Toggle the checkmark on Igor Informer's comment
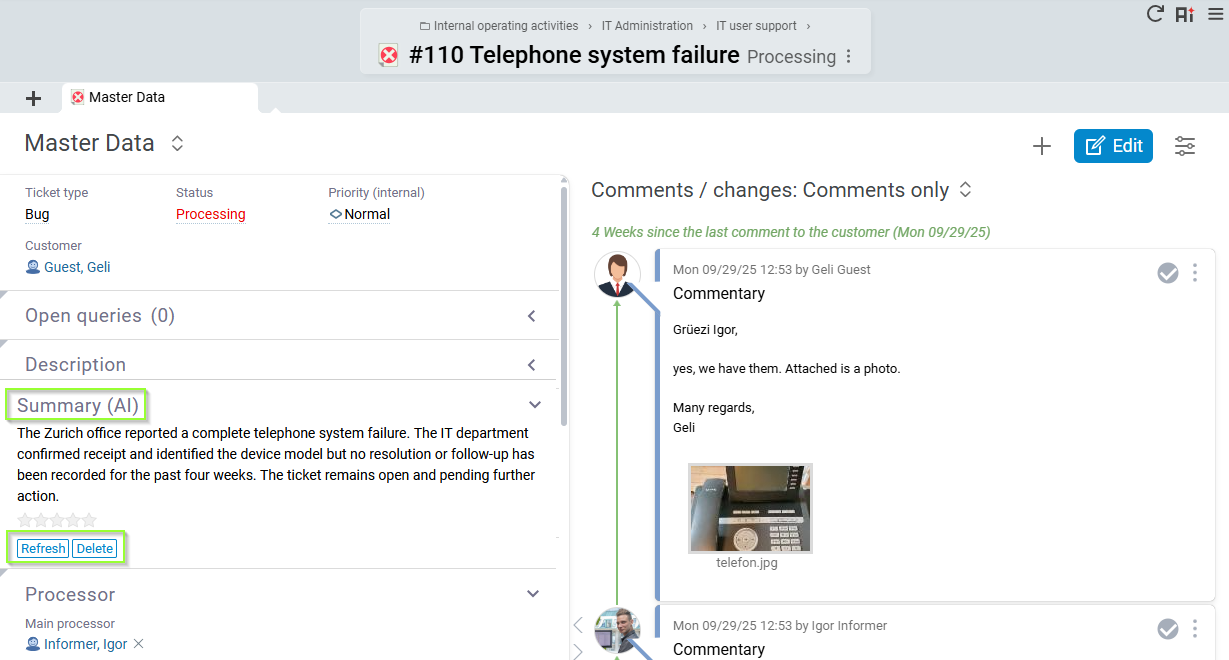The image size is (1229, 660). click(x=1168, y=629)
